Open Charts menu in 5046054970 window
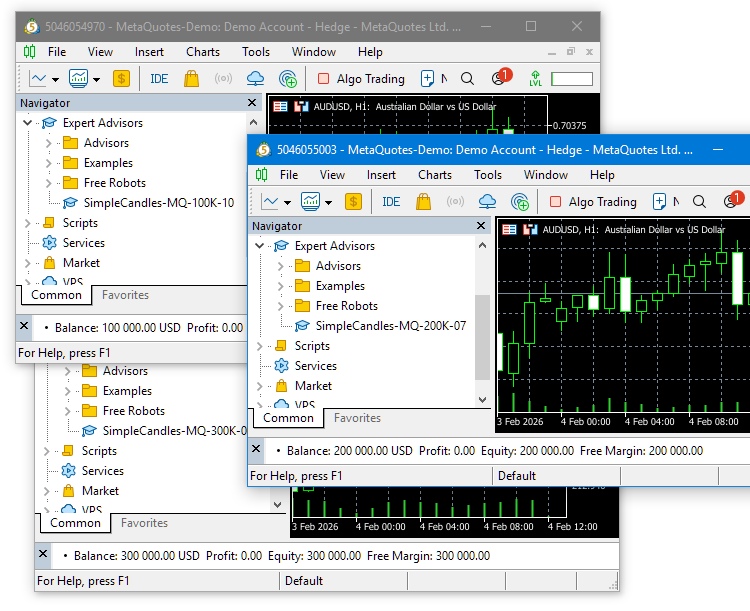 tap(203, 52)
